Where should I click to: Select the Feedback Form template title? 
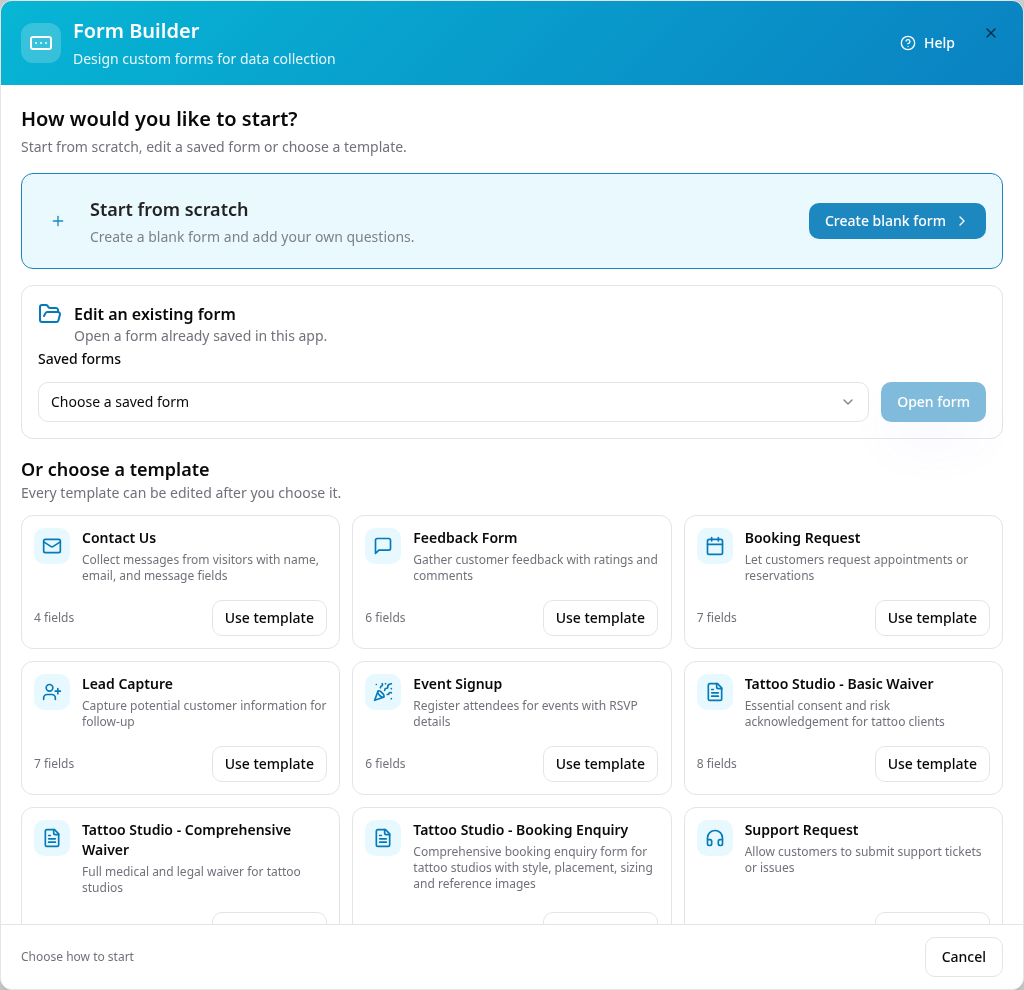(x=465, y=538)
